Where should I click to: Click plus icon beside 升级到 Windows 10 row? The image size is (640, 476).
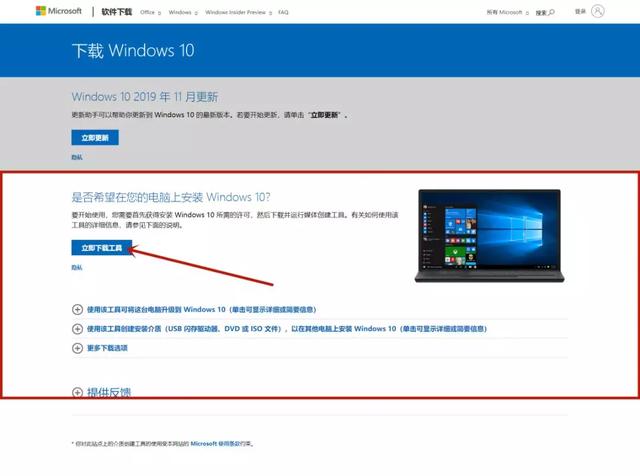(x=77, y=309)
